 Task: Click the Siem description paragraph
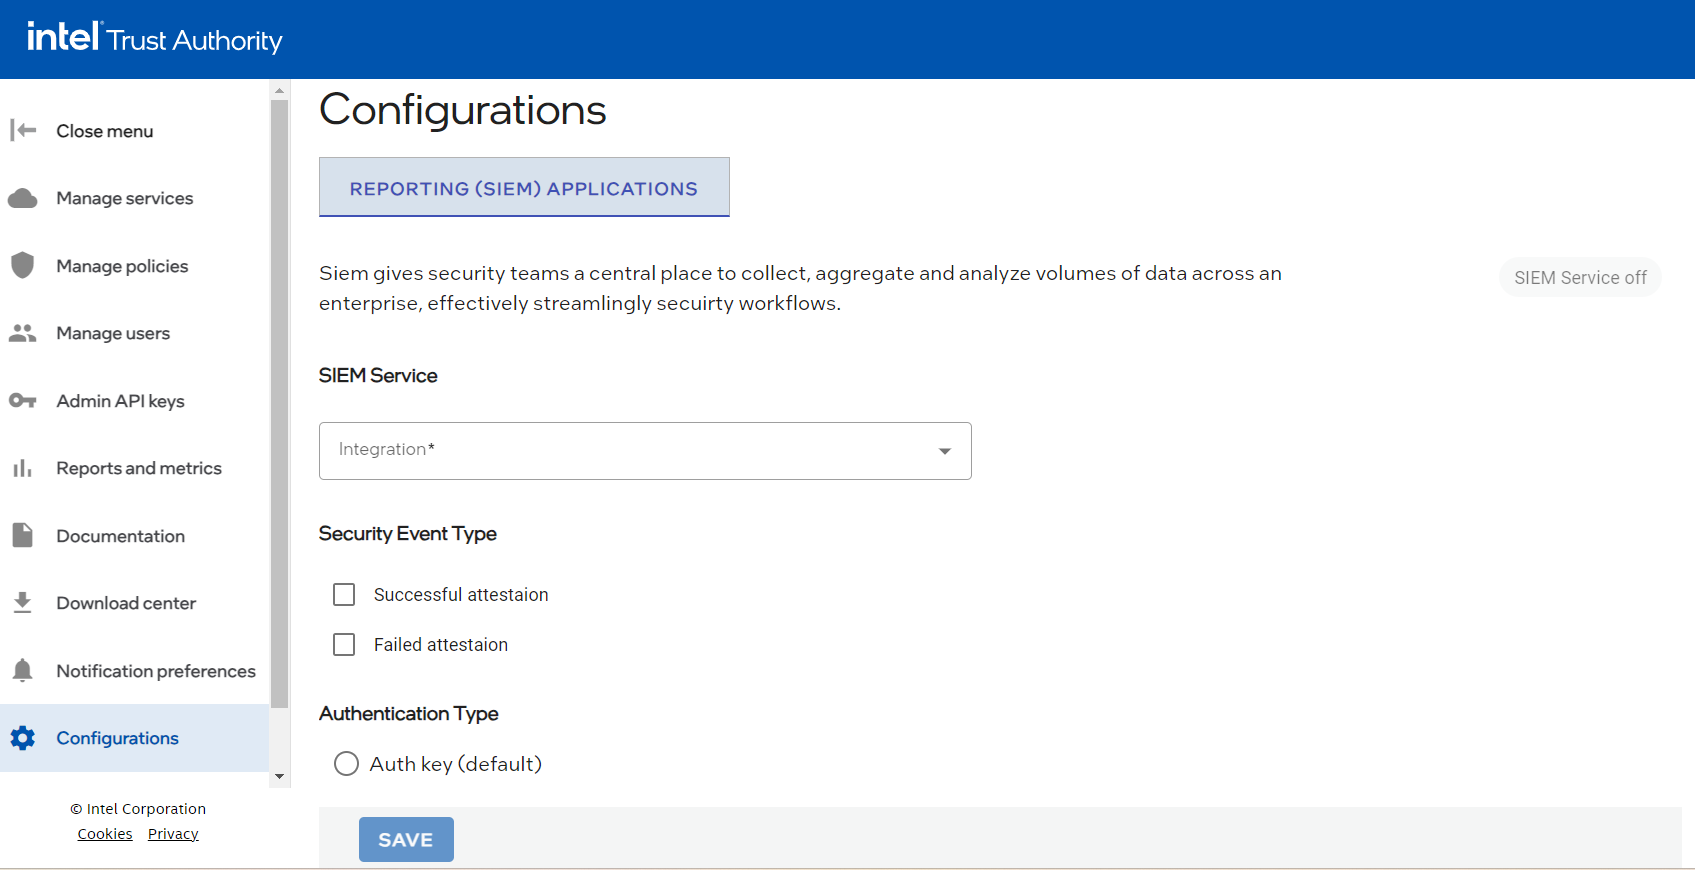(x=800, y=288)
